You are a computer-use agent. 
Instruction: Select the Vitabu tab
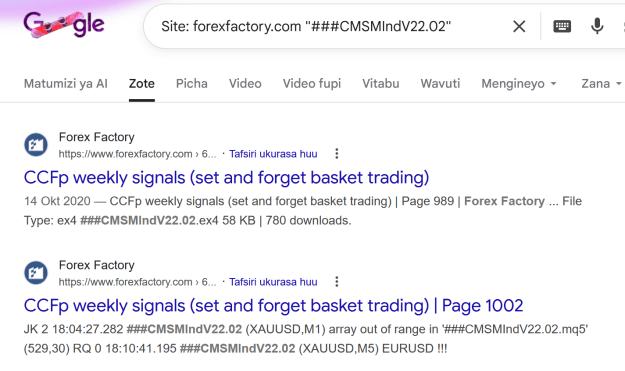381,84
